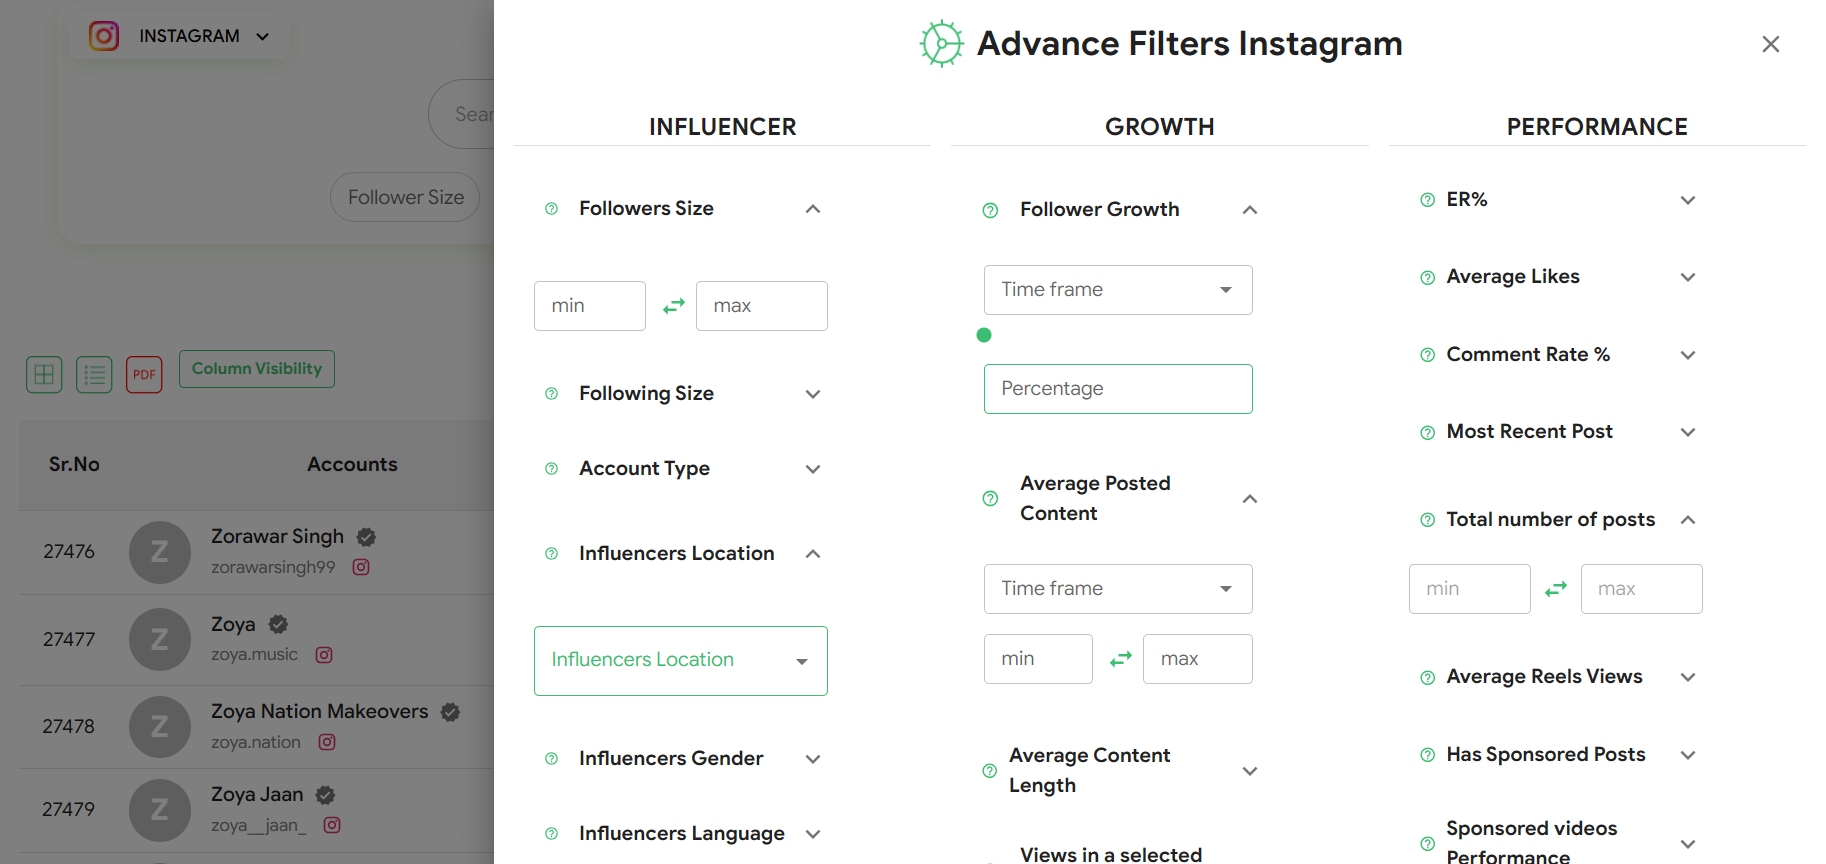Collapse the Followers Size filter
Screen dimensions: 1826x864
point(813,209)
